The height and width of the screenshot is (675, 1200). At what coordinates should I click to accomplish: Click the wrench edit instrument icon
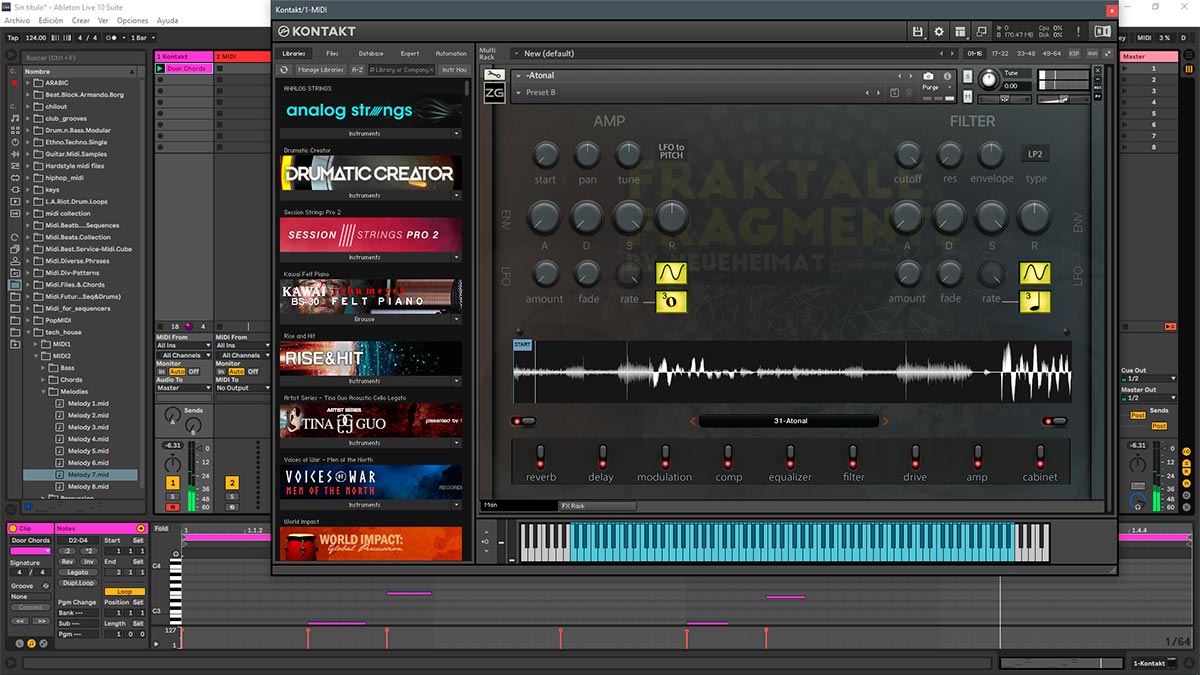pyautogui.click(x=494, y=75)
